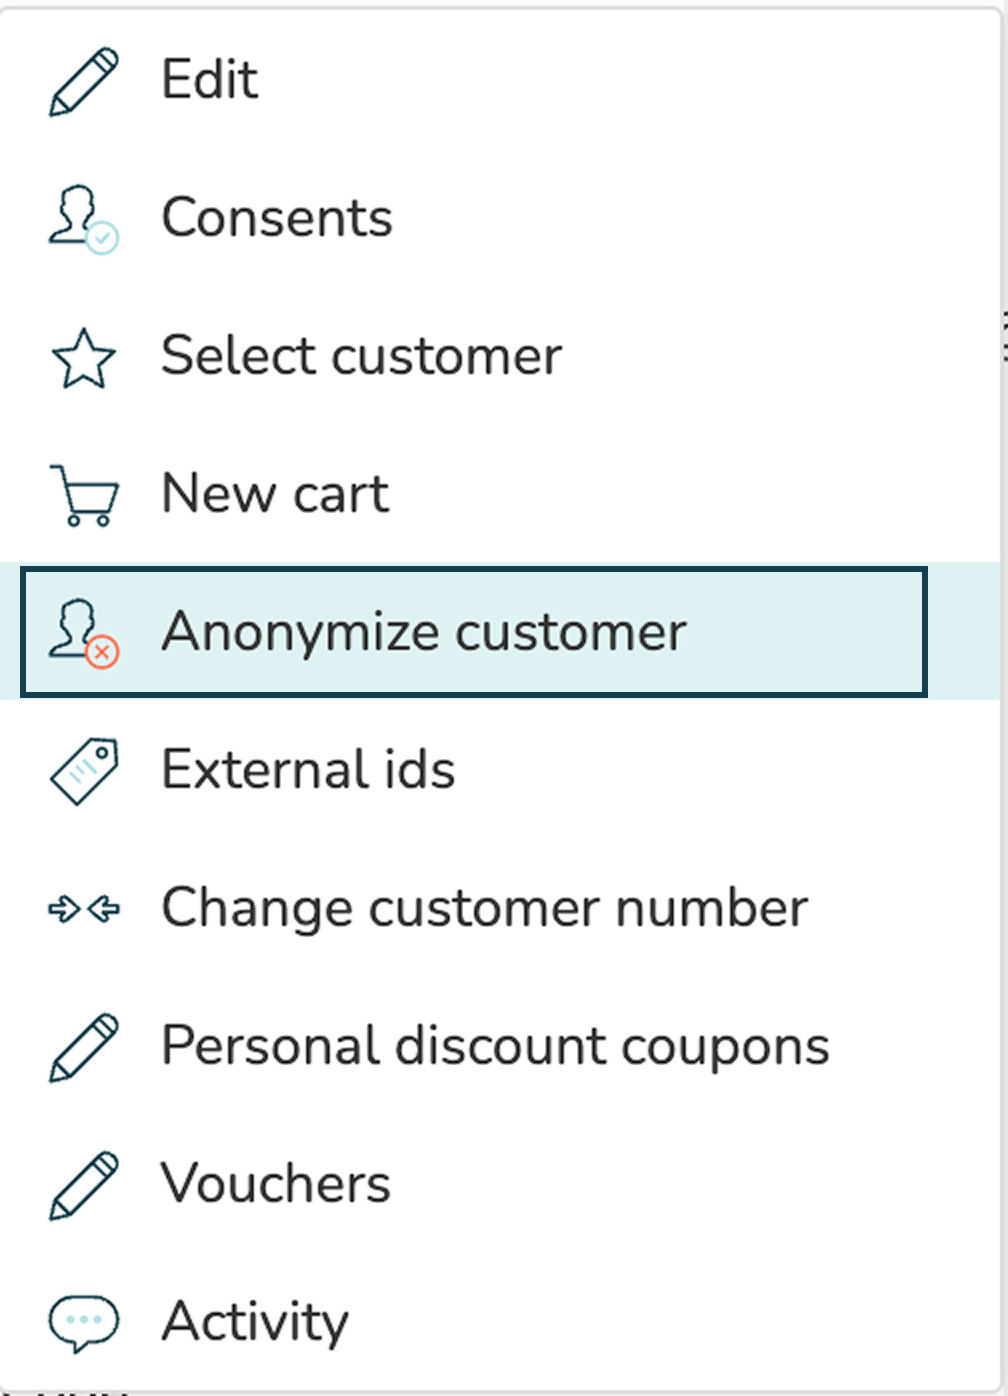Click the person-with-red-x anonymize icon
This screenshot has height=1396, width=1008.
pyautogui.click(x=84, y=633)
